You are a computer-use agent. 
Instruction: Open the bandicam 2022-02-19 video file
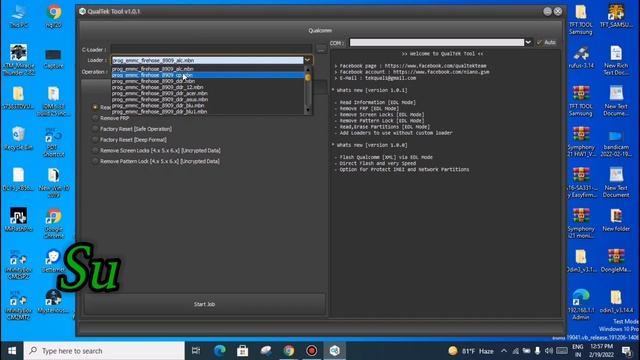pos(616,144)
